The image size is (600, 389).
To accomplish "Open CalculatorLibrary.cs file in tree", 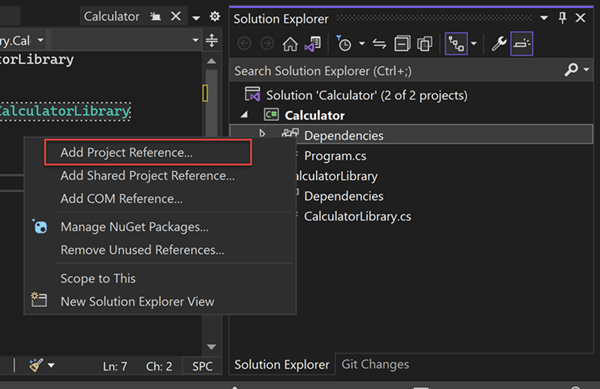I will coord(357,216).
